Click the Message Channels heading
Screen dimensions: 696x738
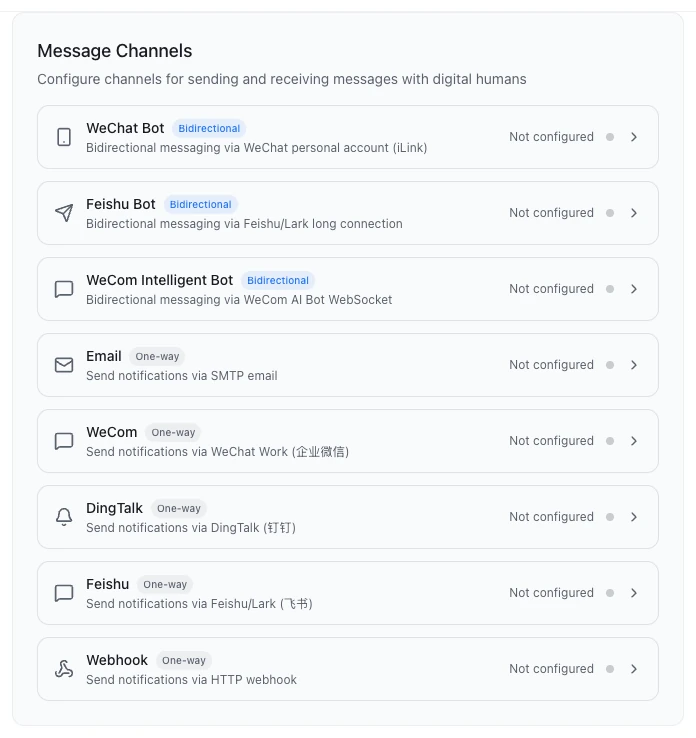(x=115, y=51)
